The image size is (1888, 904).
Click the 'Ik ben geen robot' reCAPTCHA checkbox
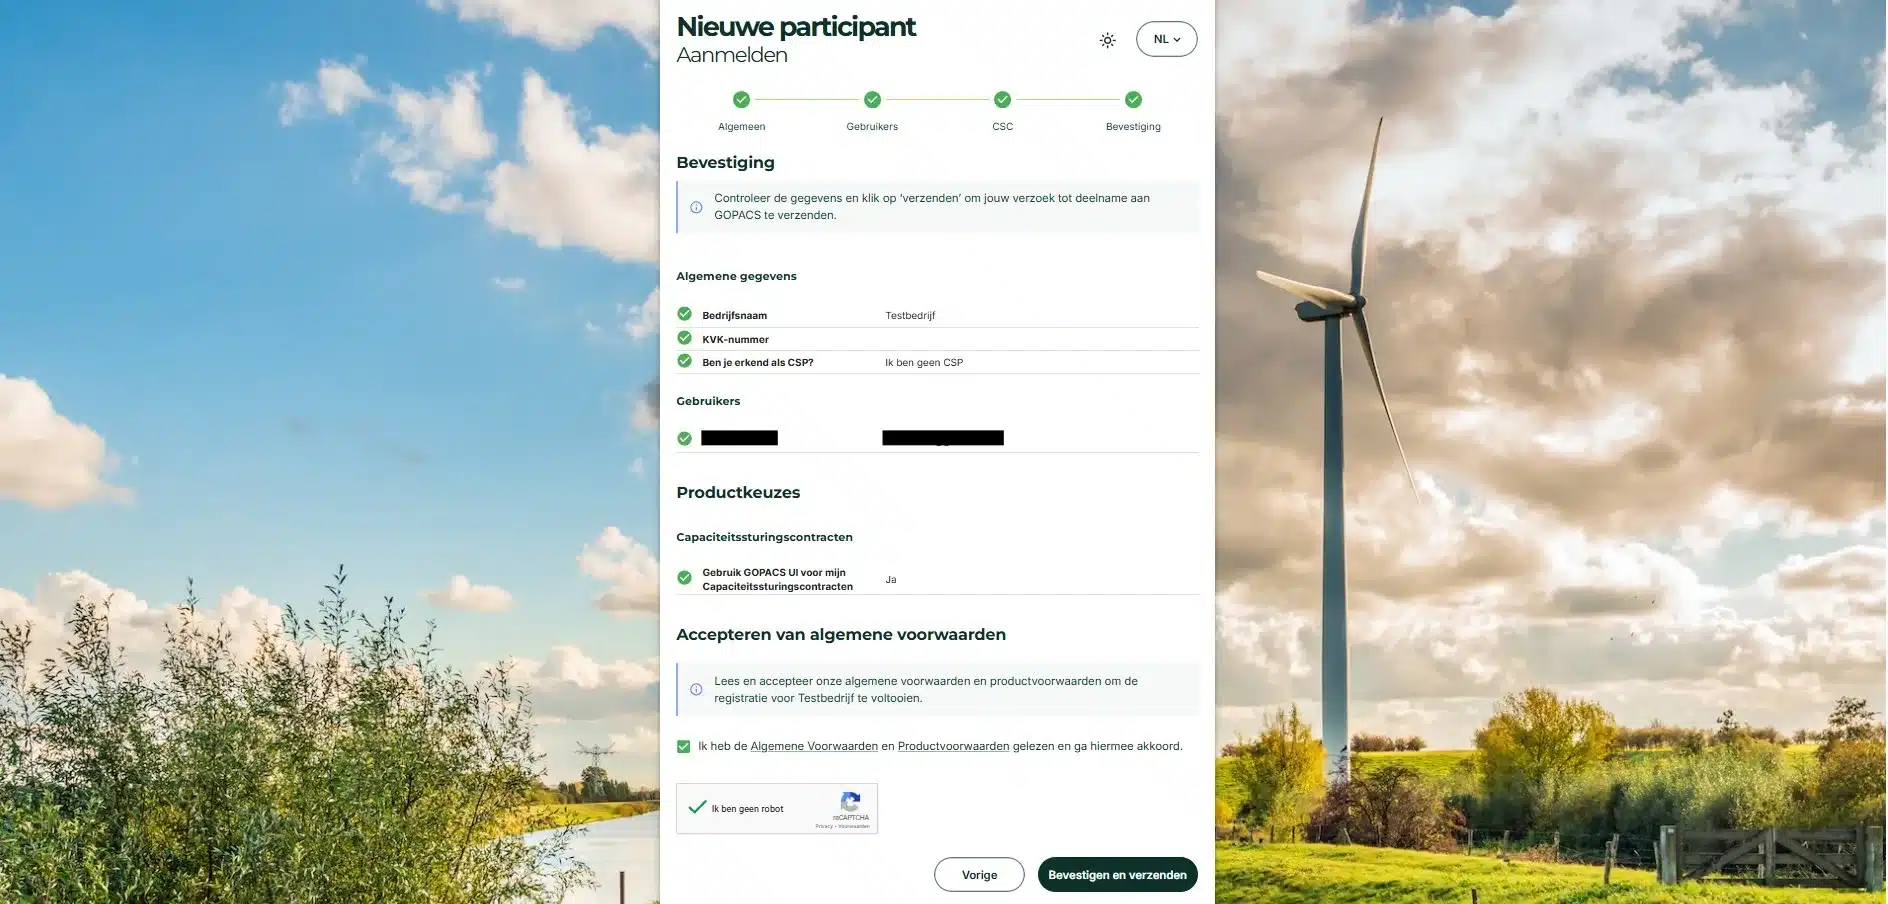tap(698, 807)
